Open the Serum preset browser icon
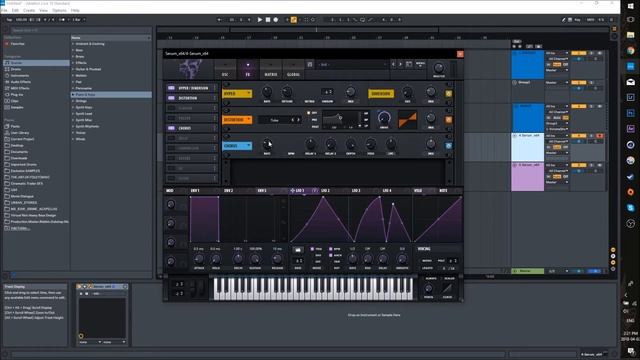Image resolution: width=640 pixels, height=360 pixels. 409,64
